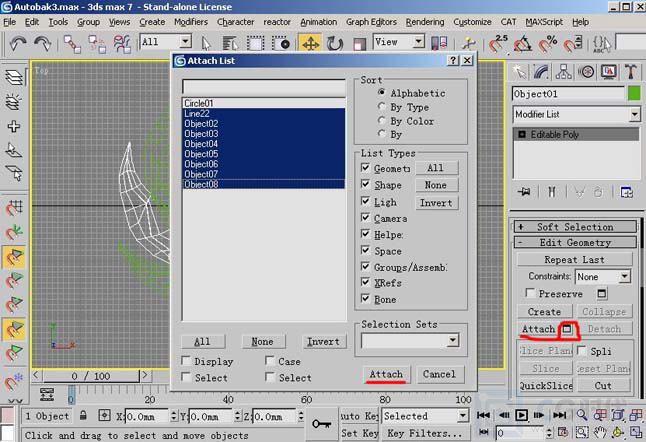Choose the Rectangular Selection Region tool
This screenshot has width=646, height=442.
255,43
